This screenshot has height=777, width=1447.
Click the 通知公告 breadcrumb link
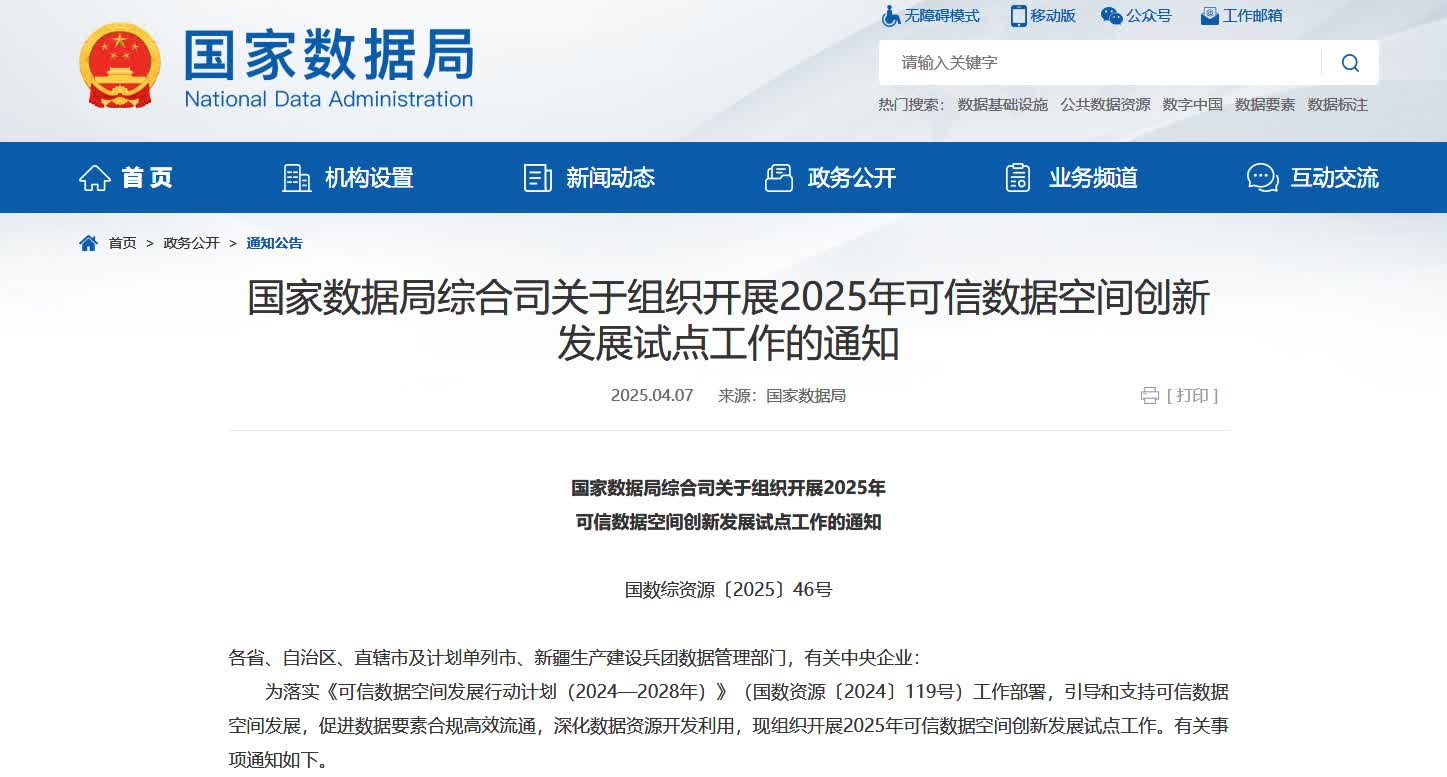click(x=274, y=243)
